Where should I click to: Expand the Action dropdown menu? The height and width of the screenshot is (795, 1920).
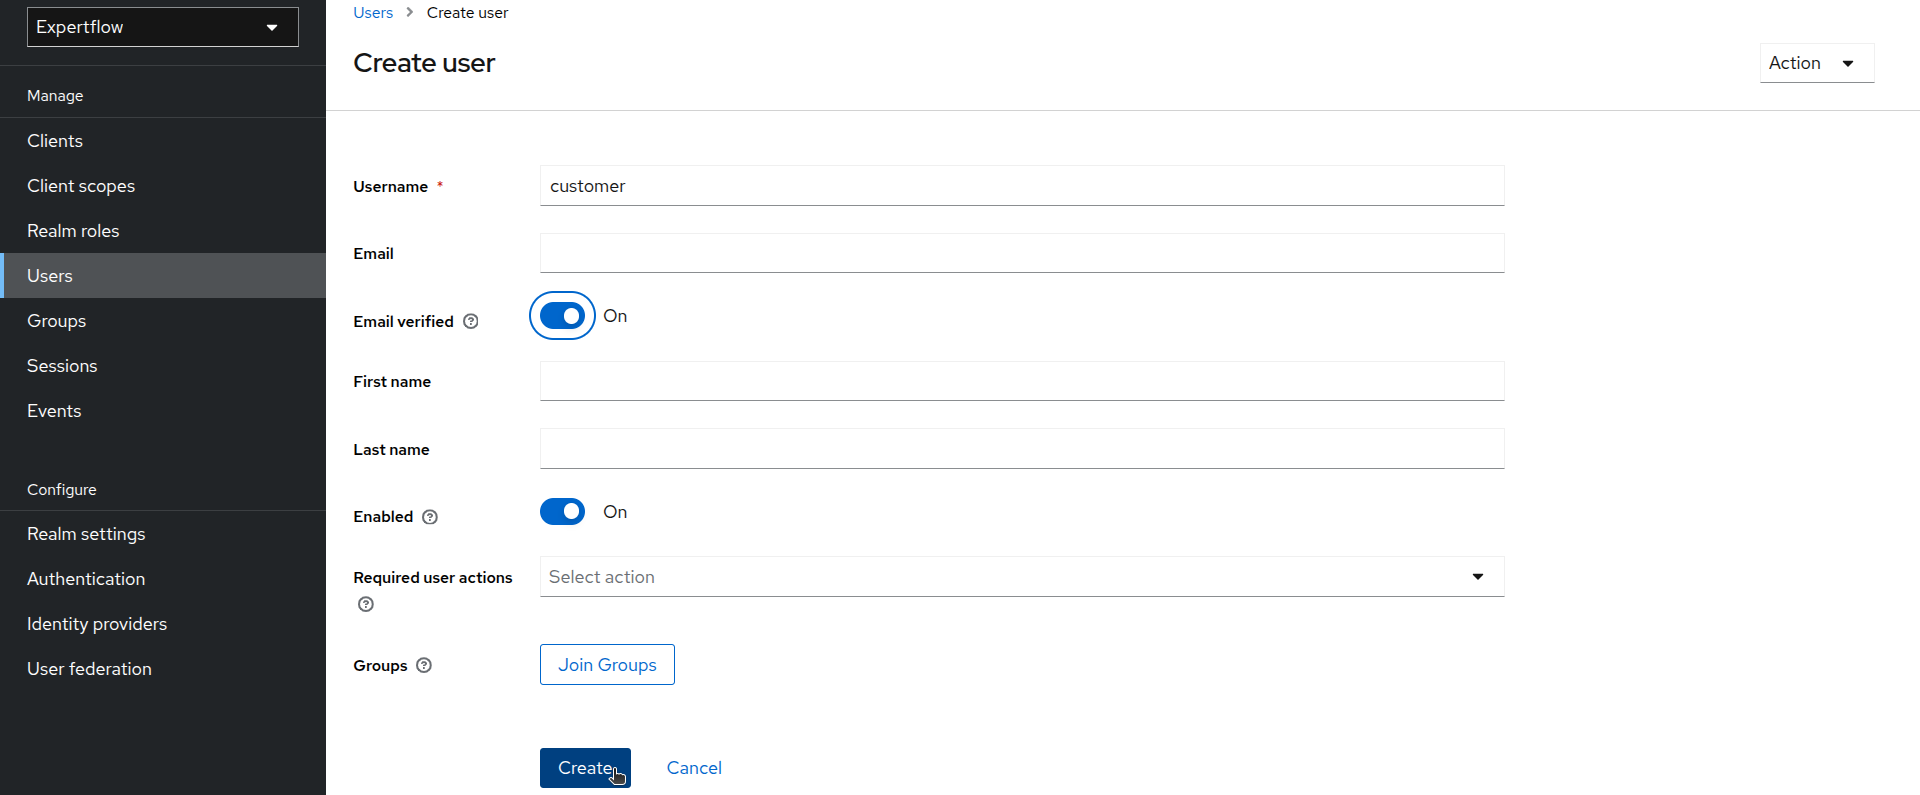(1815, 63)
